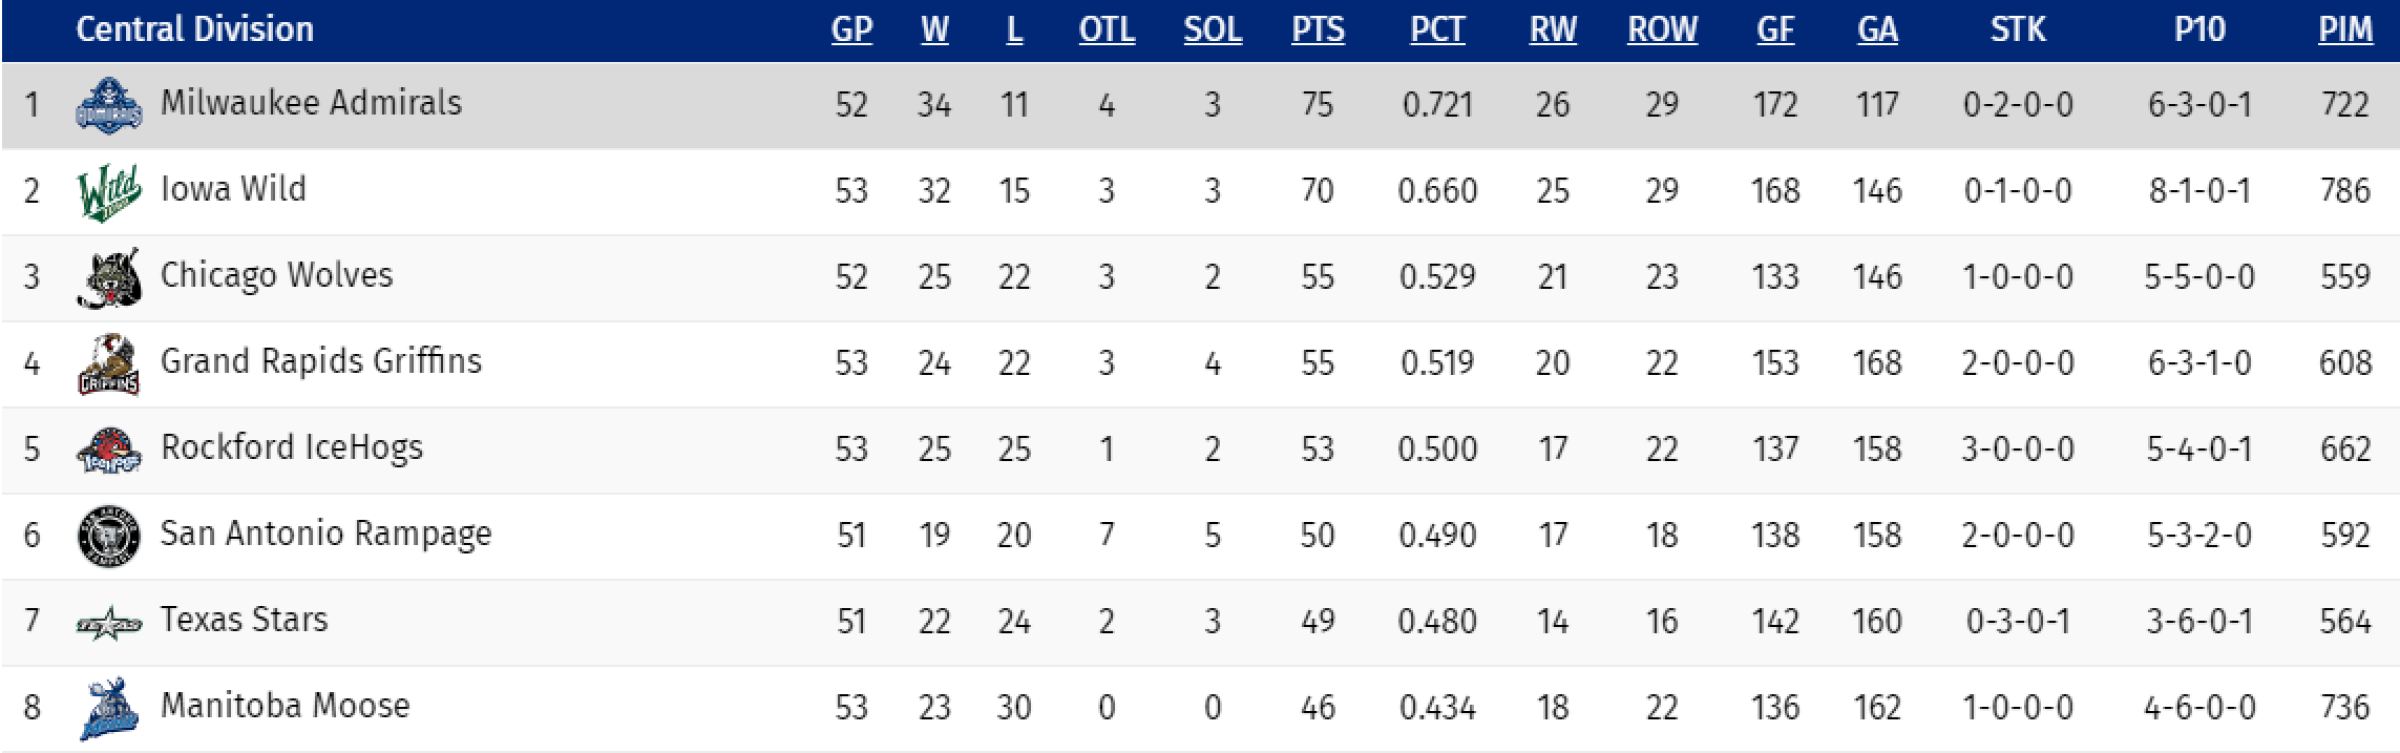Sort by PIM column header
2400x753 pixels.
(2345, 30)
